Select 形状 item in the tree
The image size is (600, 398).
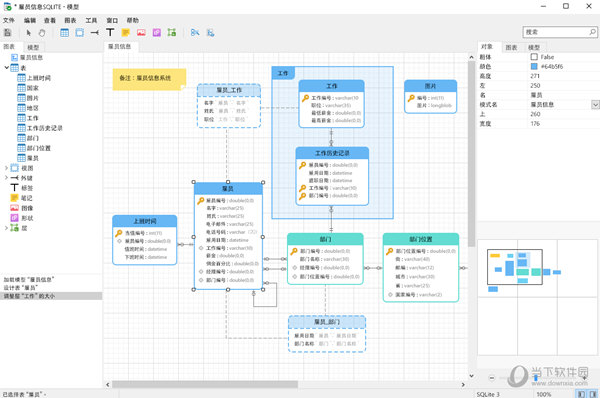click(27, 218)
